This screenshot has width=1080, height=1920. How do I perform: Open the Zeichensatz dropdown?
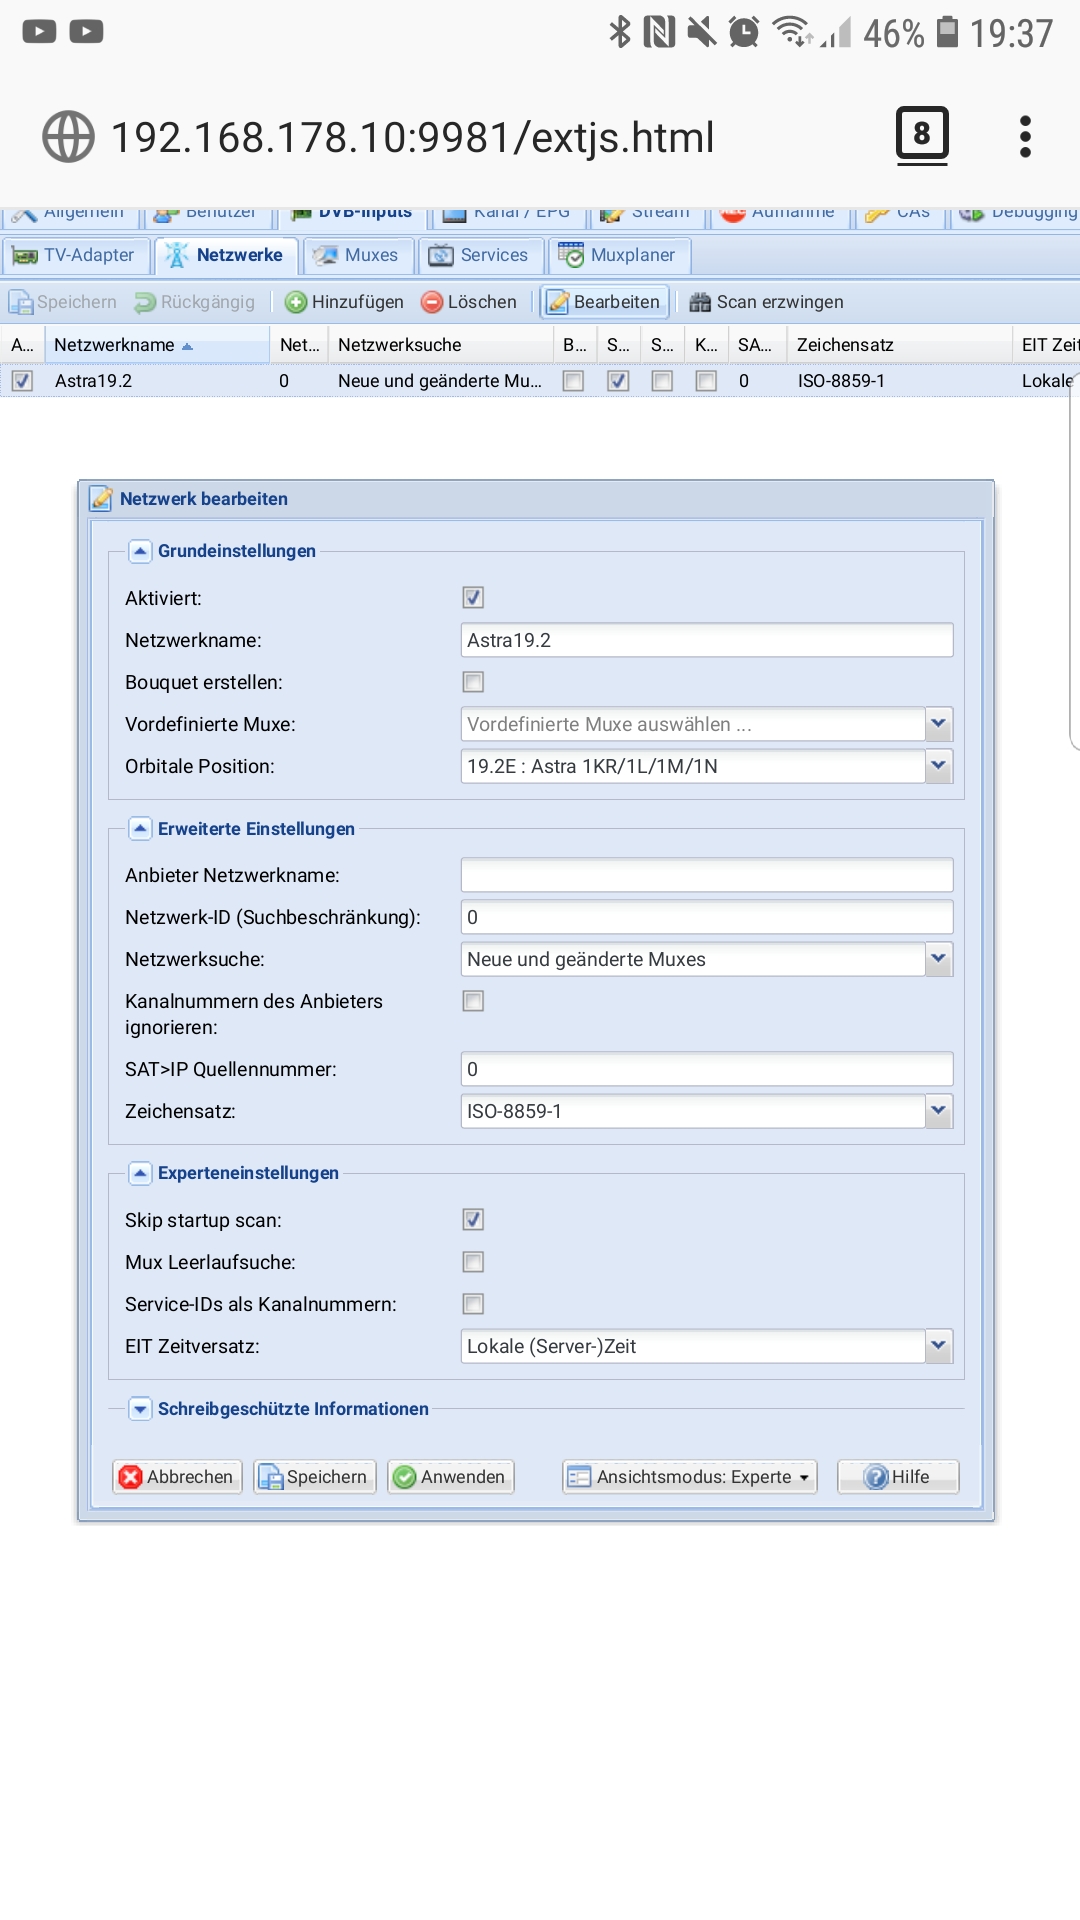coord(938,1111)
